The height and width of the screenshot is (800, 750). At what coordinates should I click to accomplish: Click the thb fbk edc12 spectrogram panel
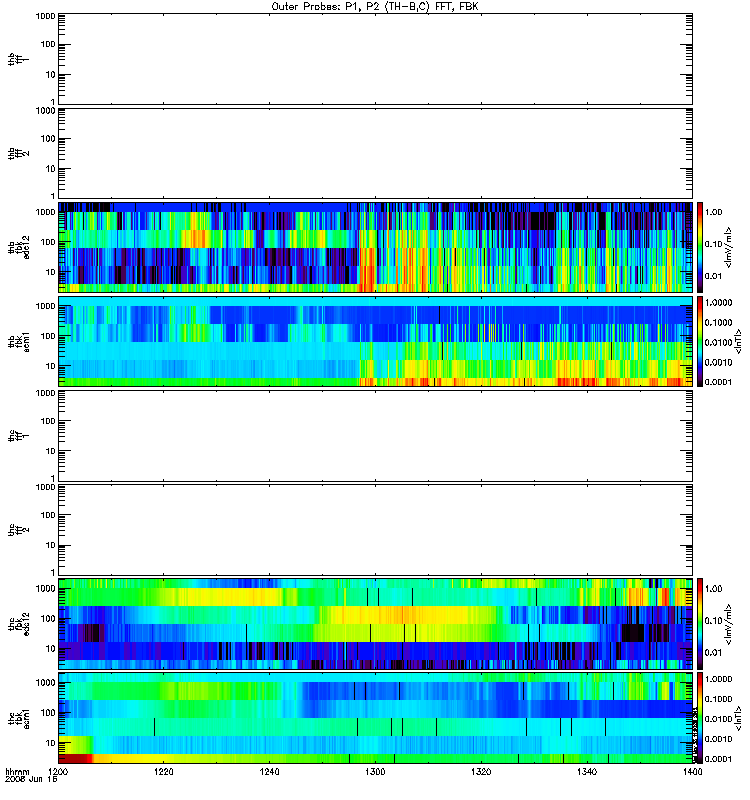coord(375,247)
